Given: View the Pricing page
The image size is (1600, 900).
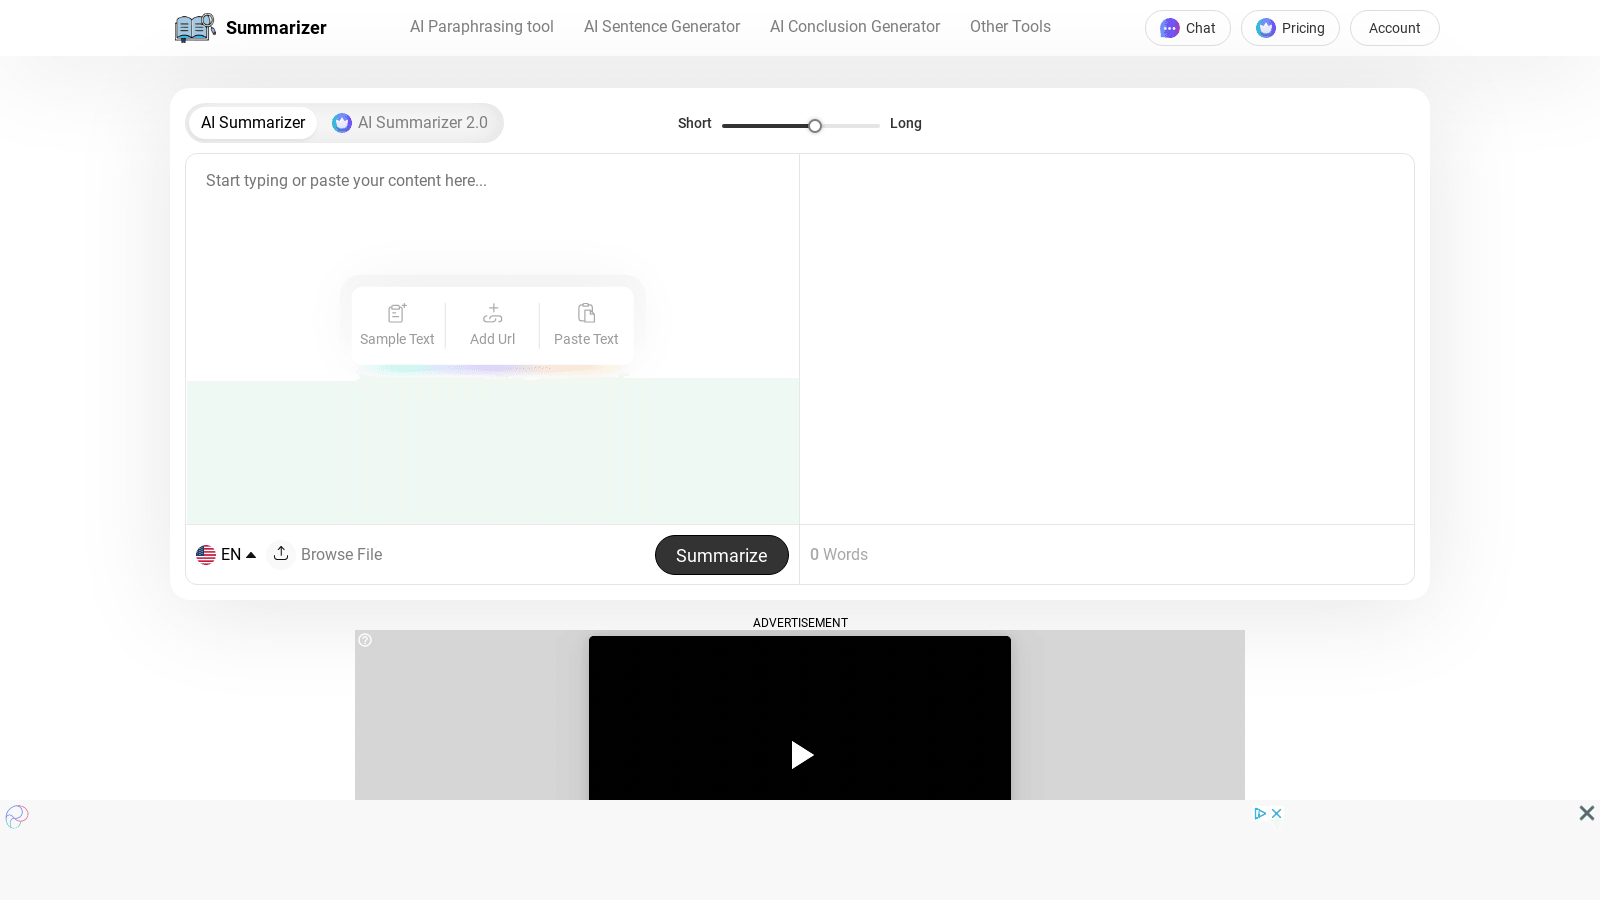Looking at the screenshot, I should pos(1290,28).
